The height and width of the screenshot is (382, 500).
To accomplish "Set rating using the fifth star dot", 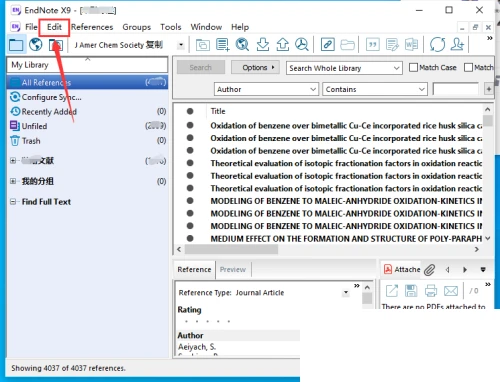I will click(x=229, y=322).
